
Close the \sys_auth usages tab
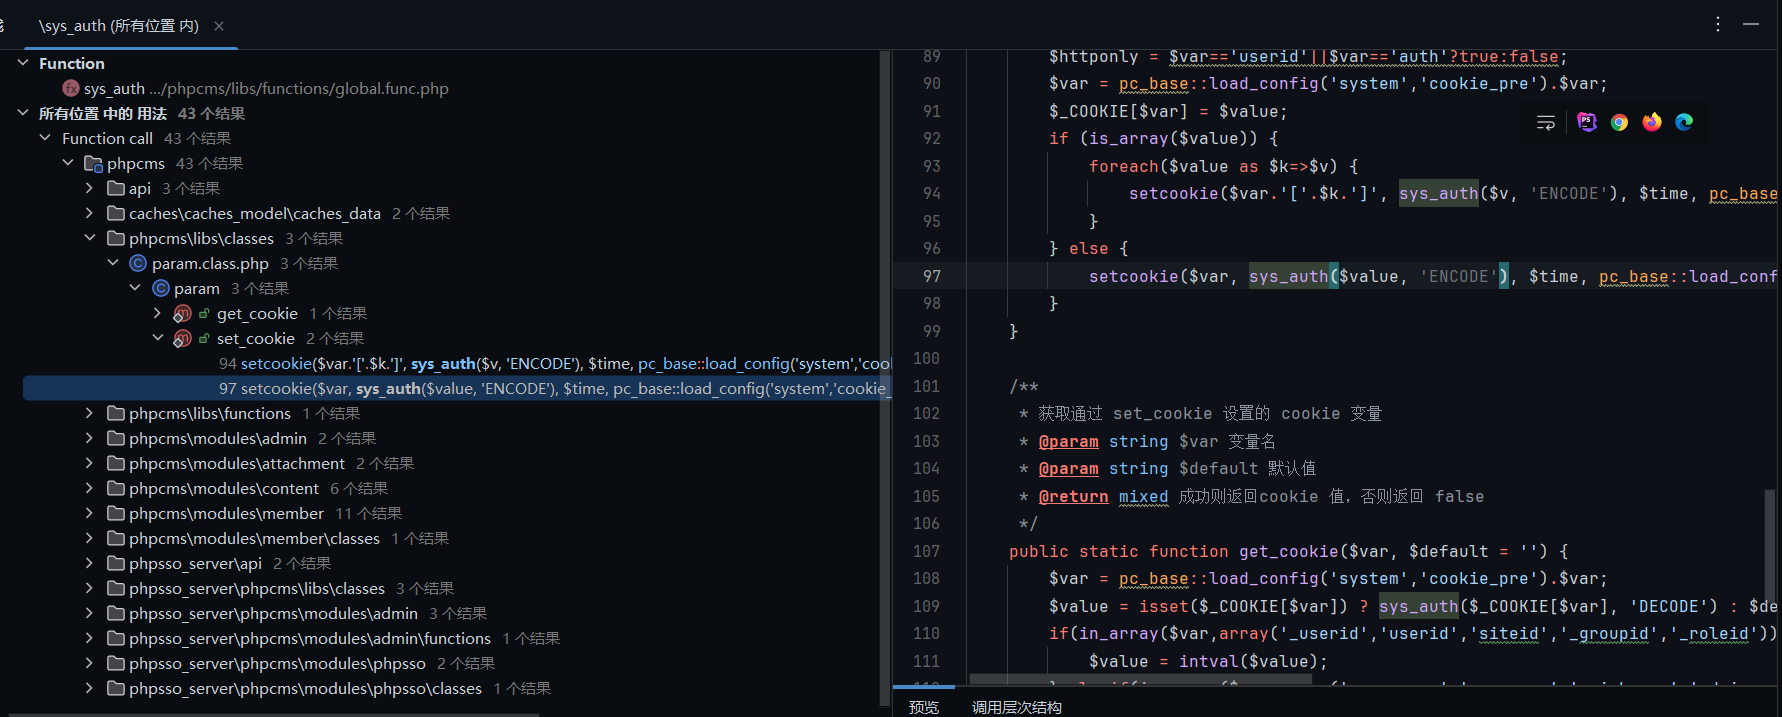click(219, 26)
